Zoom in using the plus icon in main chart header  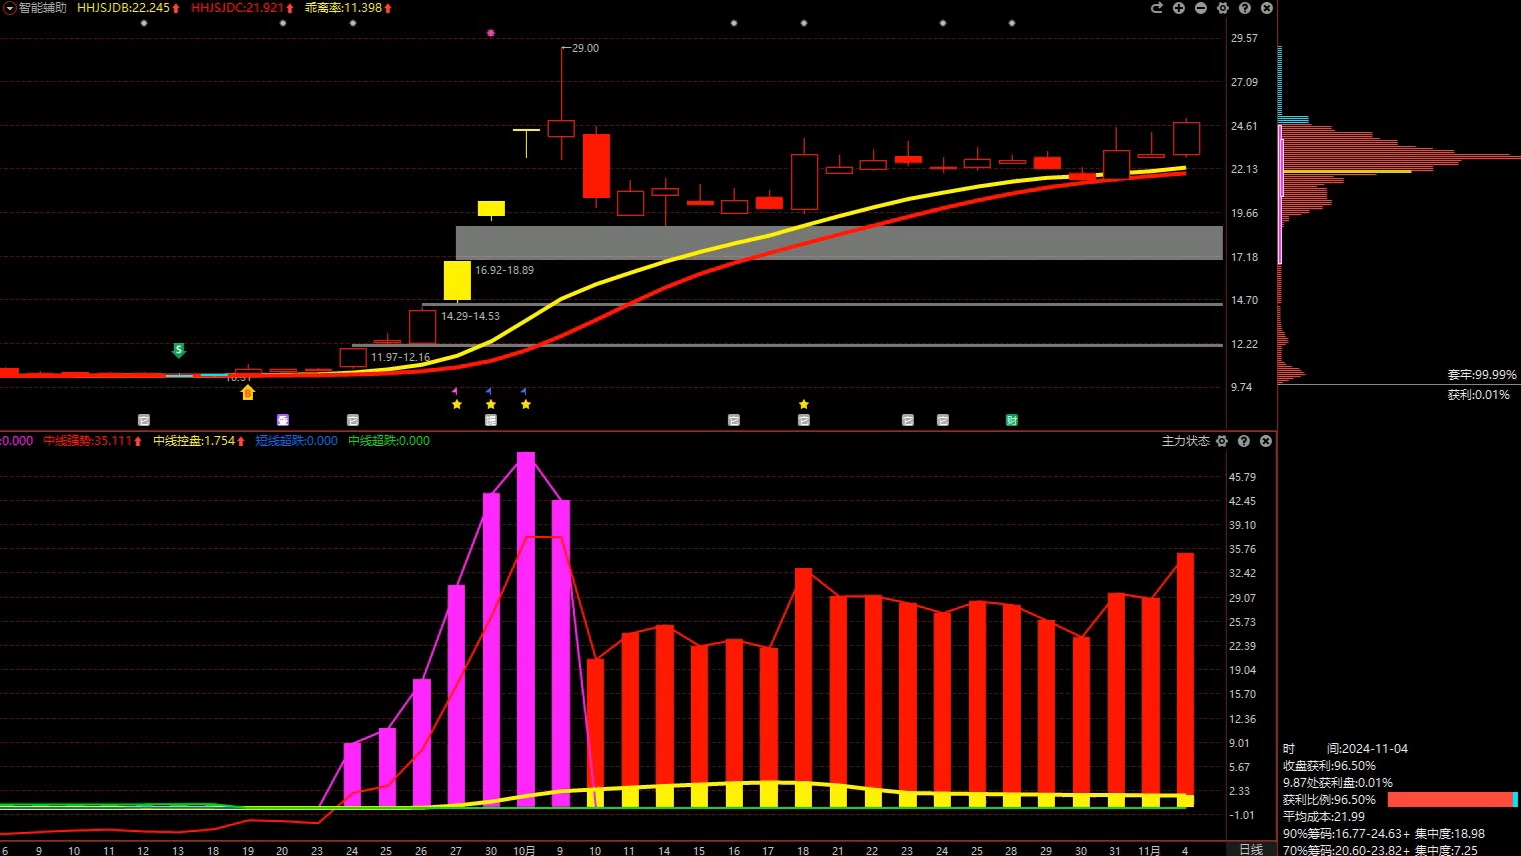[1179, 8]
